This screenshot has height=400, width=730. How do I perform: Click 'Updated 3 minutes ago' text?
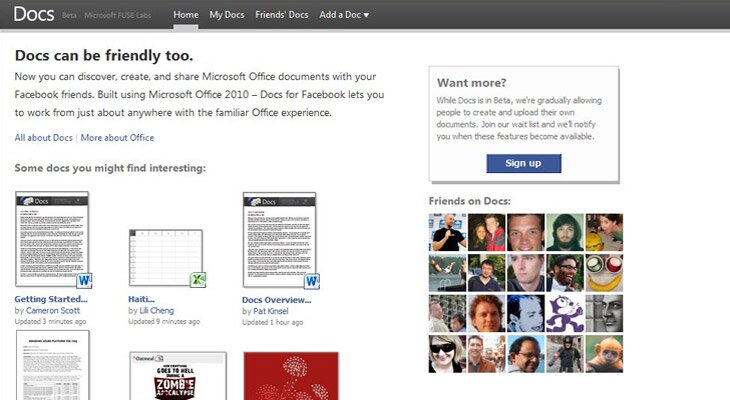click(50, 321)
